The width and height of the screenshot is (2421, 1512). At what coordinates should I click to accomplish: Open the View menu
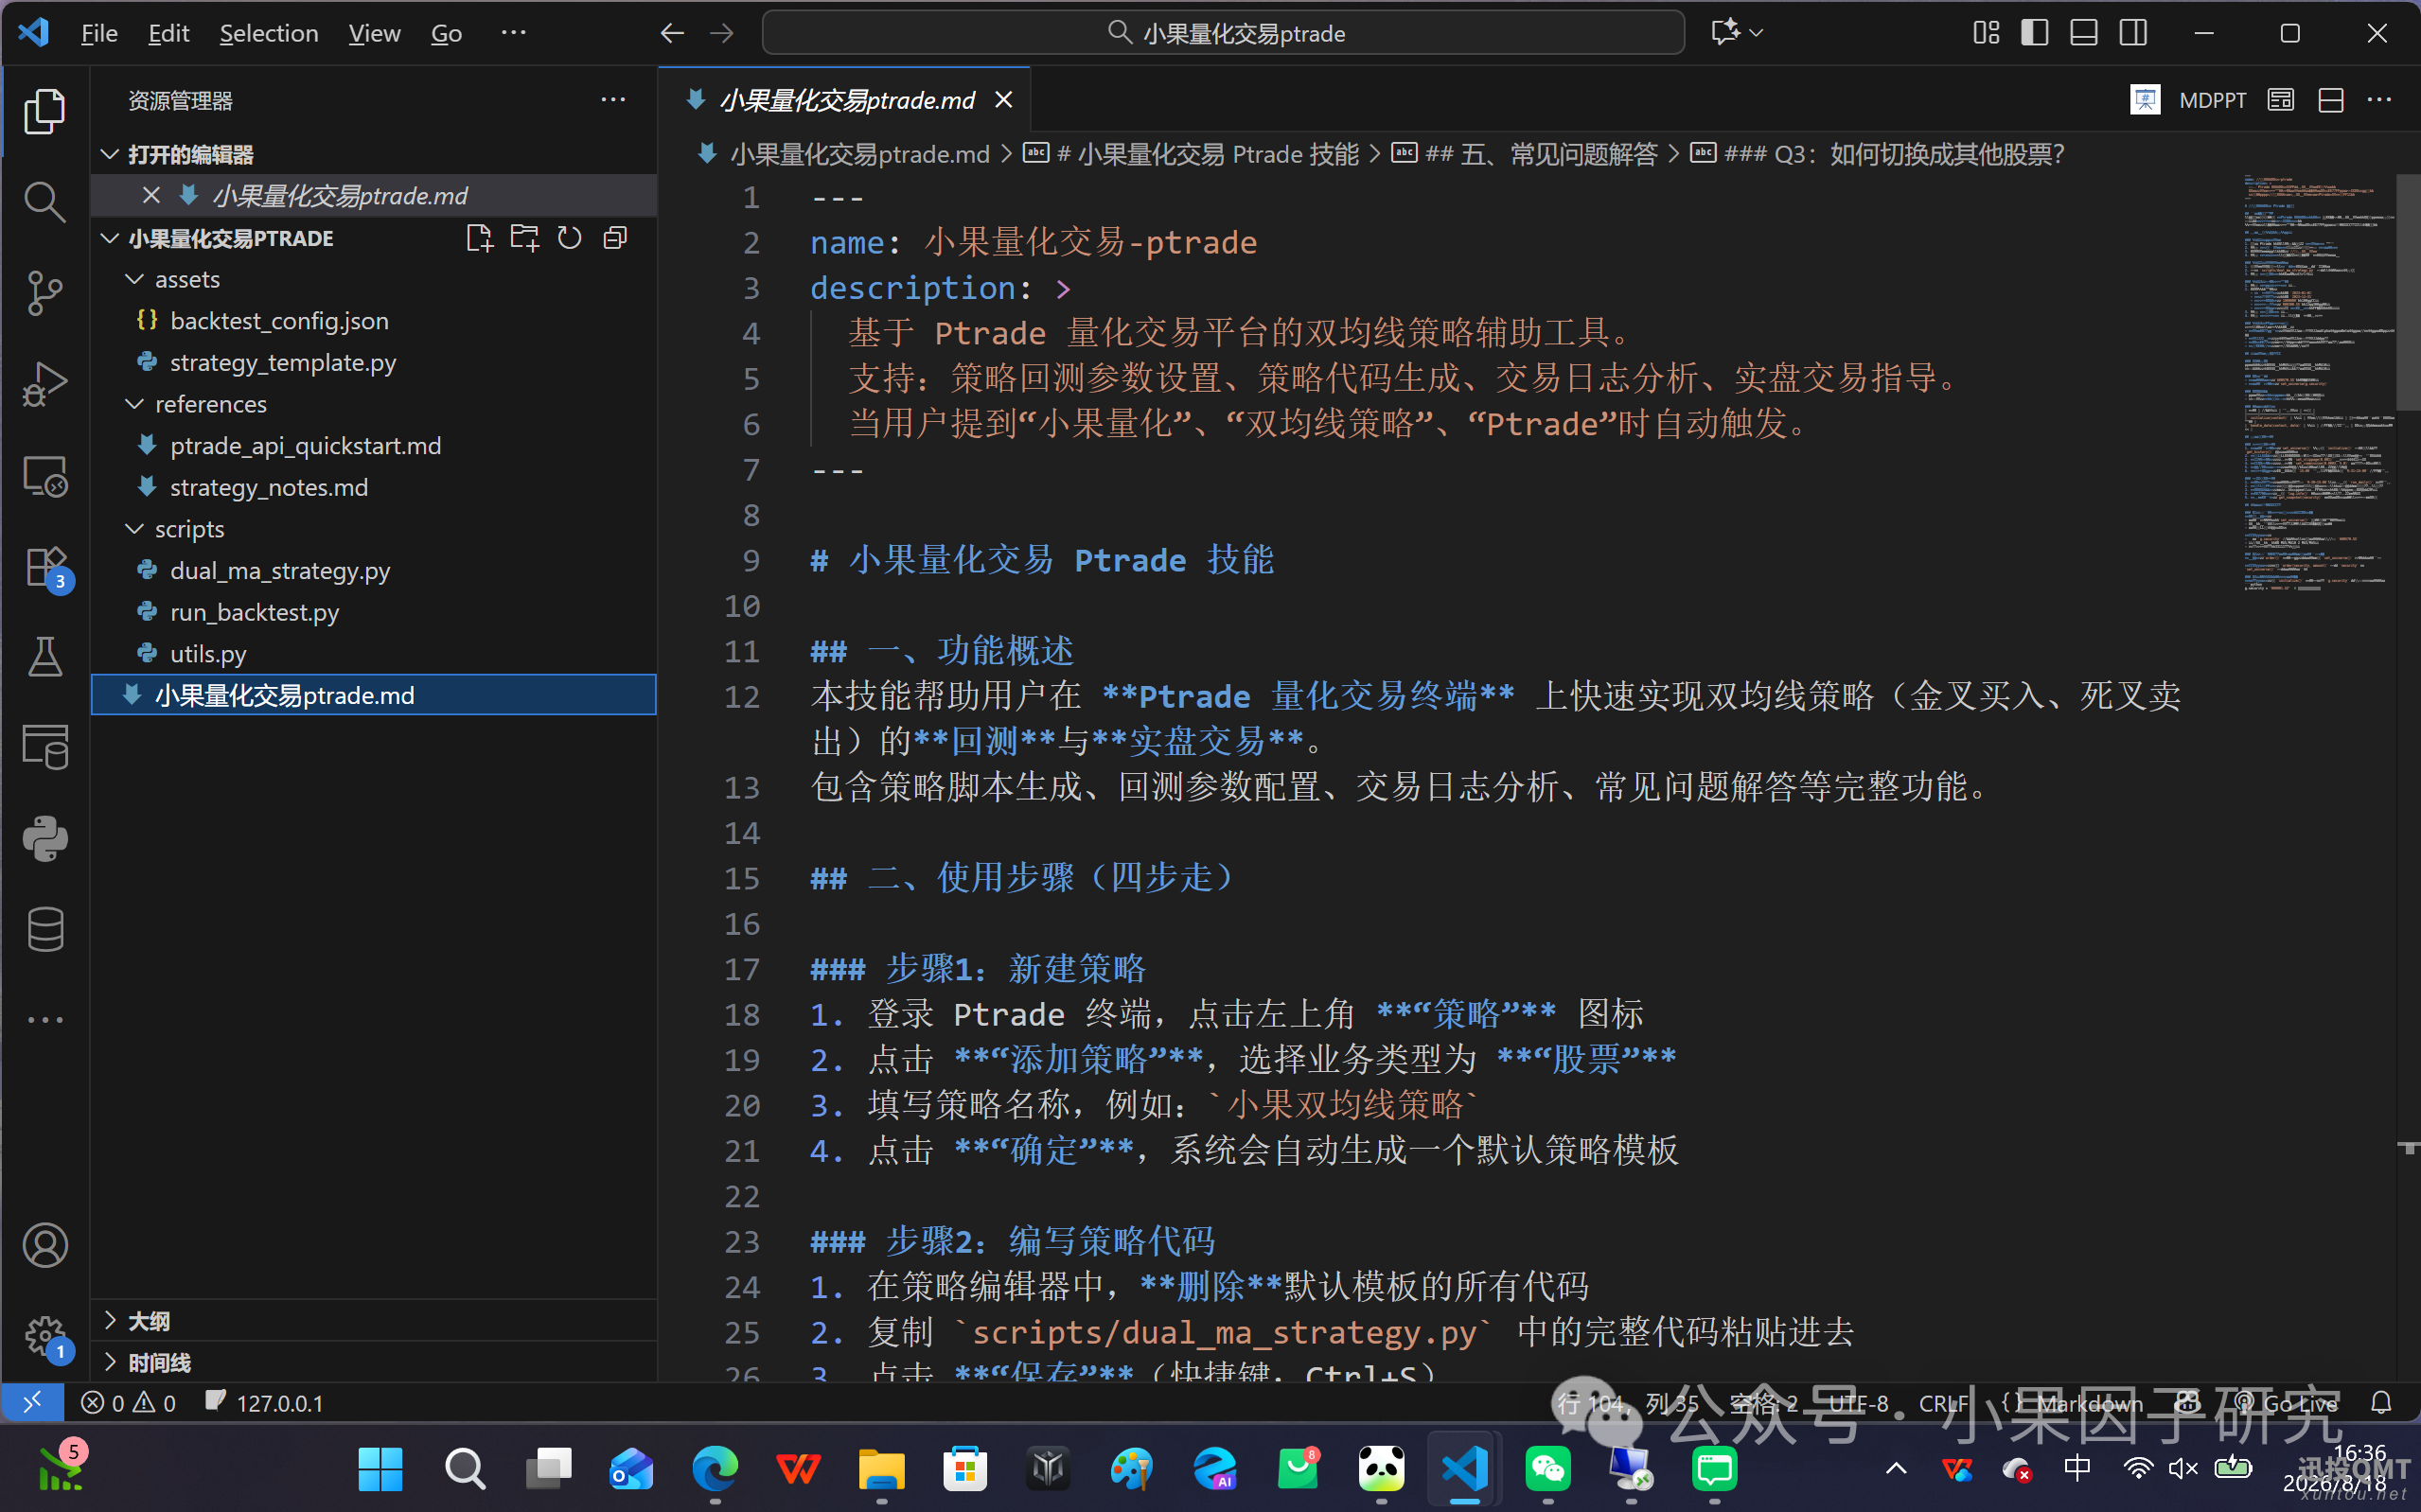374,33
